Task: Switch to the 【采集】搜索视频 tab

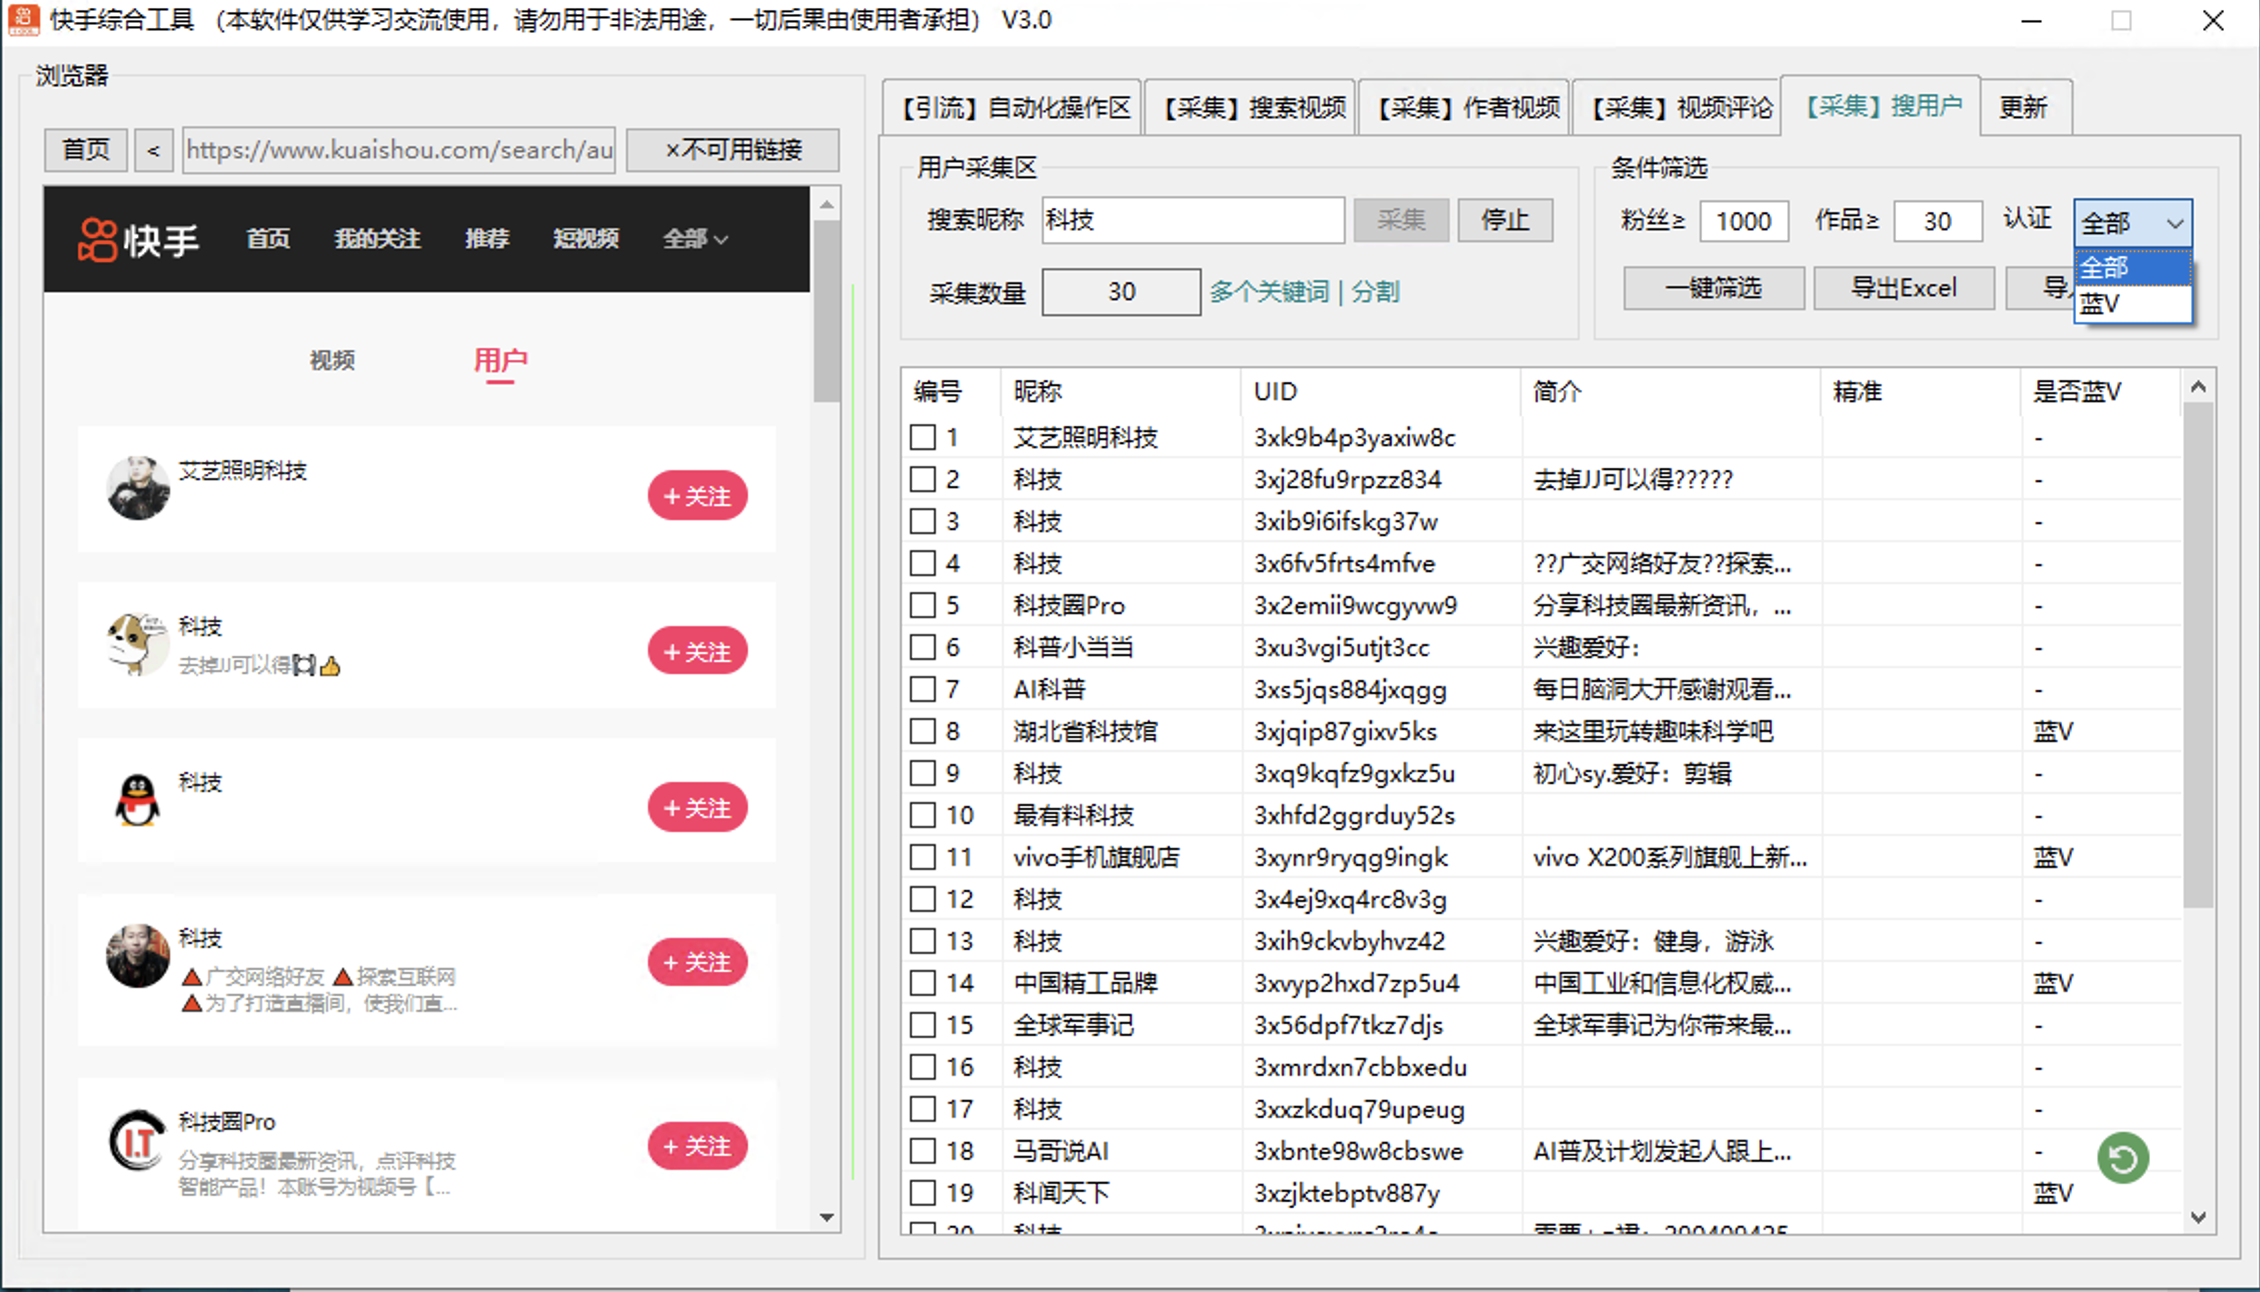Action: [x=1249, y=107]
